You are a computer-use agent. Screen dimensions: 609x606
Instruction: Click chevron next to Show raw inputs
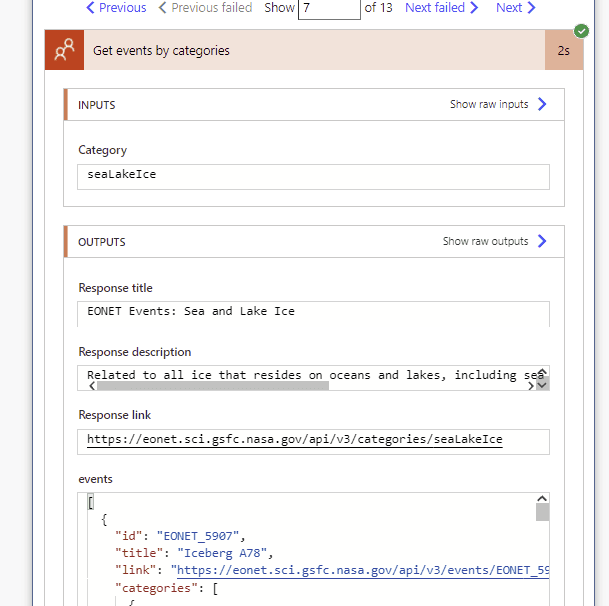[542, 104]
